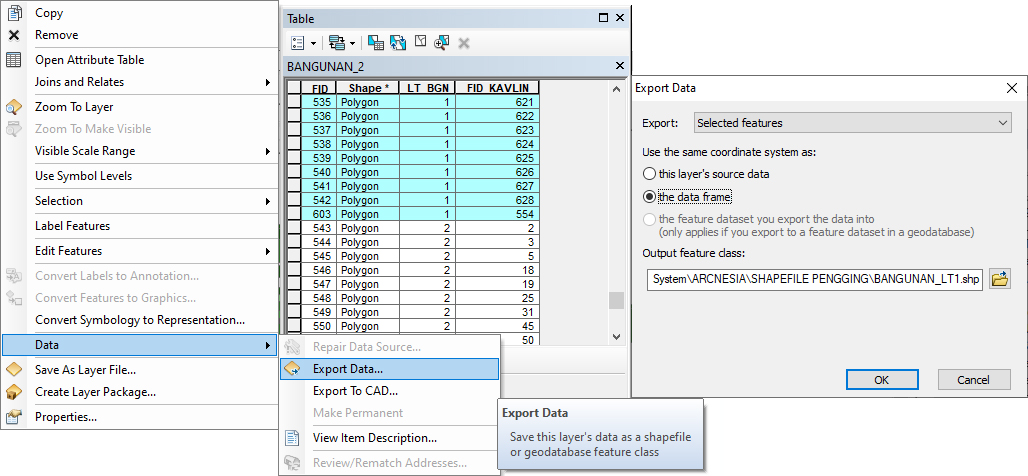Click the table scrollbar up arrow

coord(616,90)
